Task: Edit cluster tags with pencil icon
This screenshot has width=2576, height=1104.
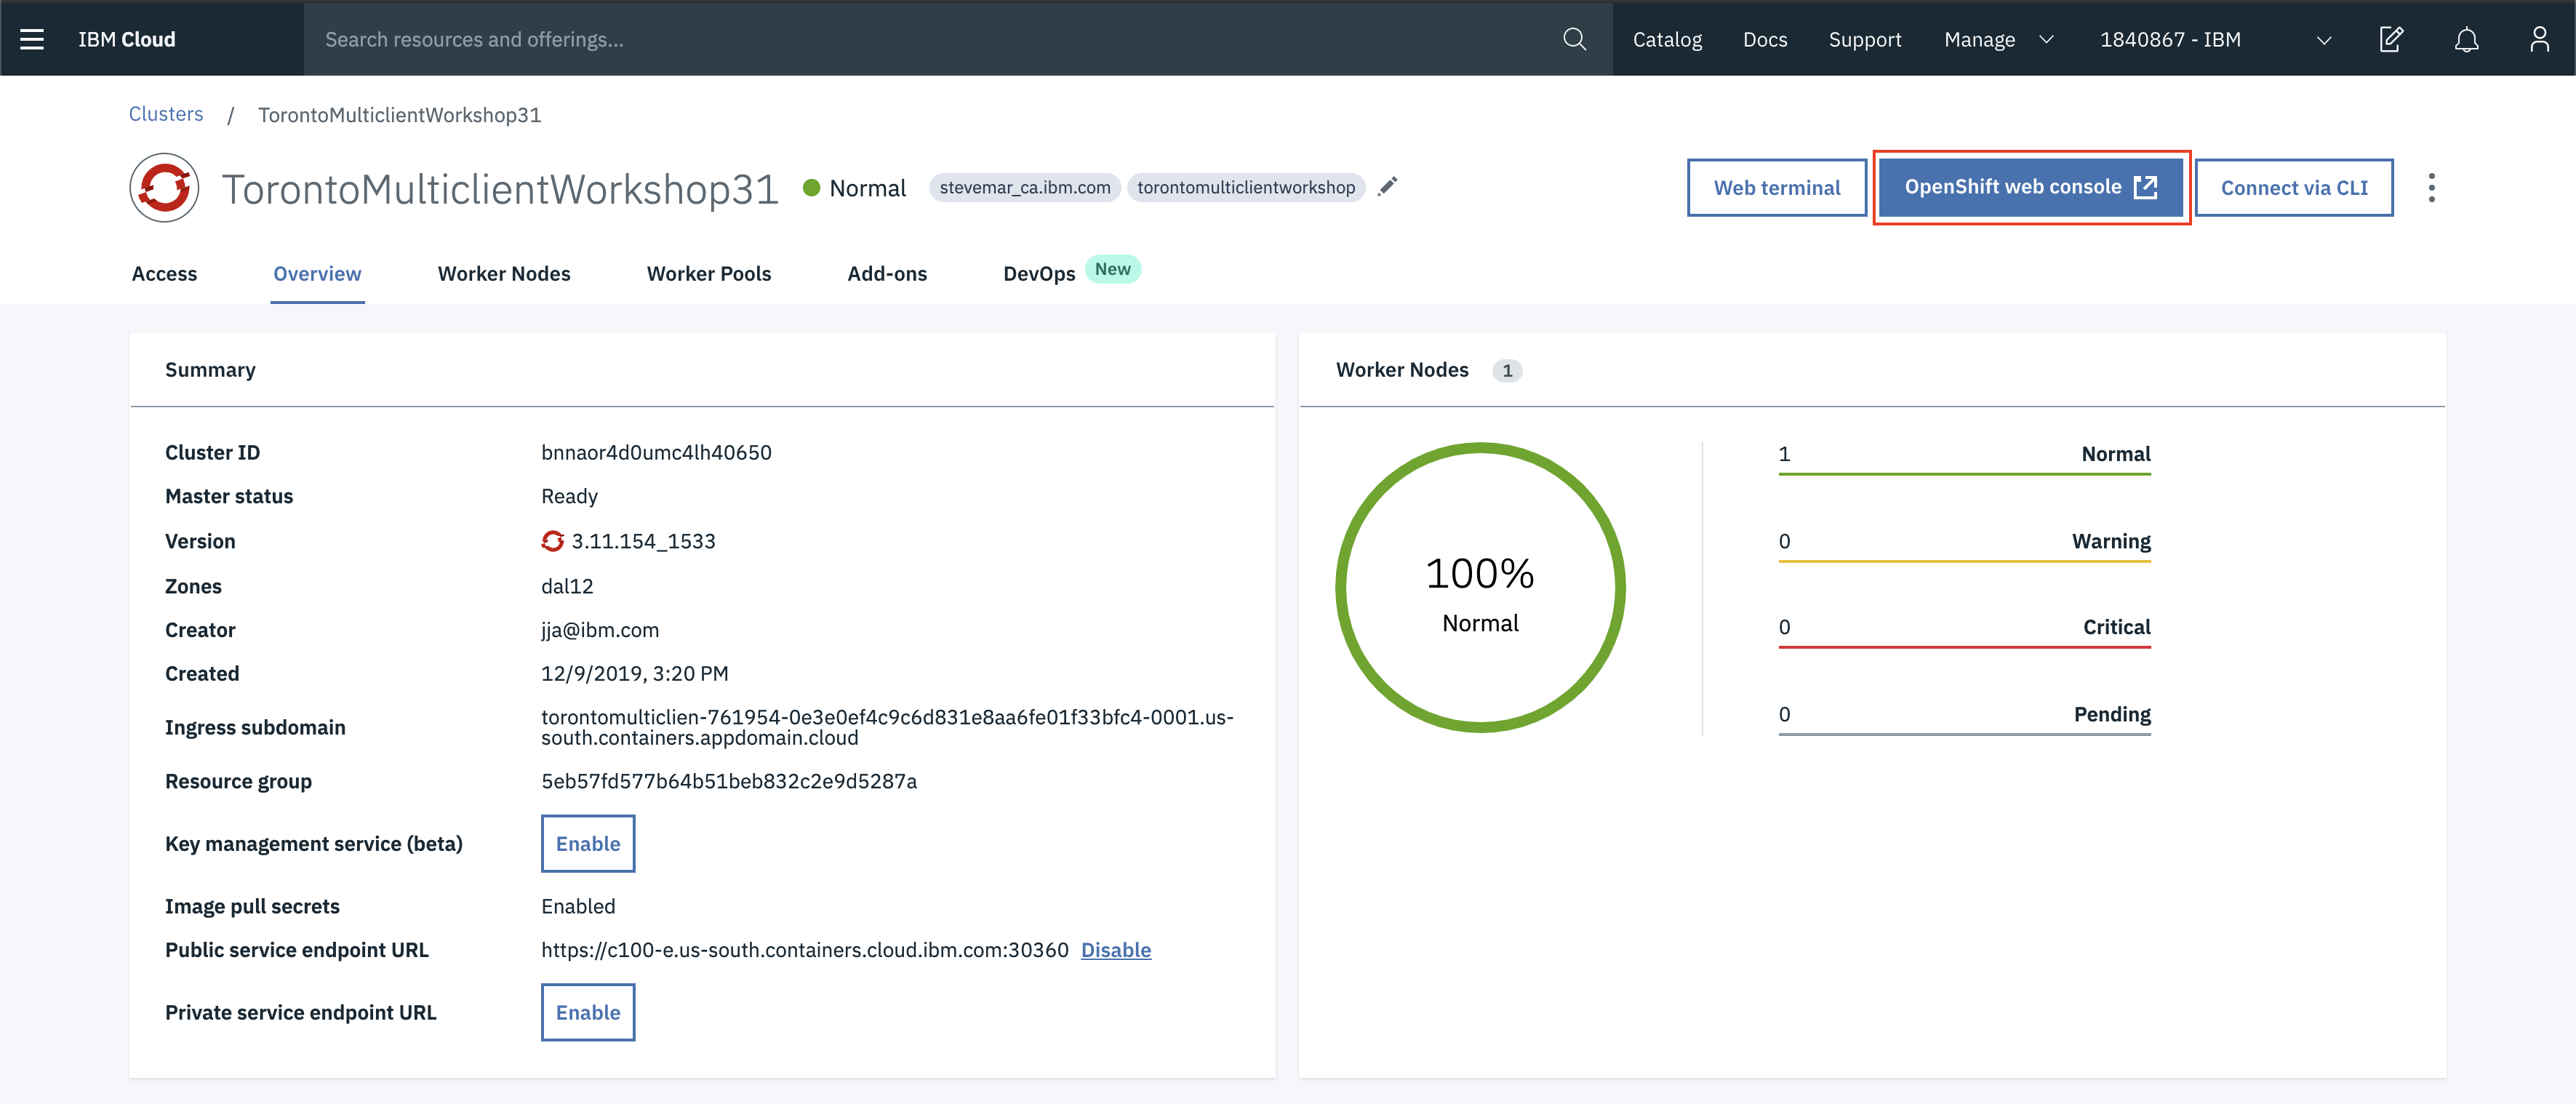Action: point(1388,187)
